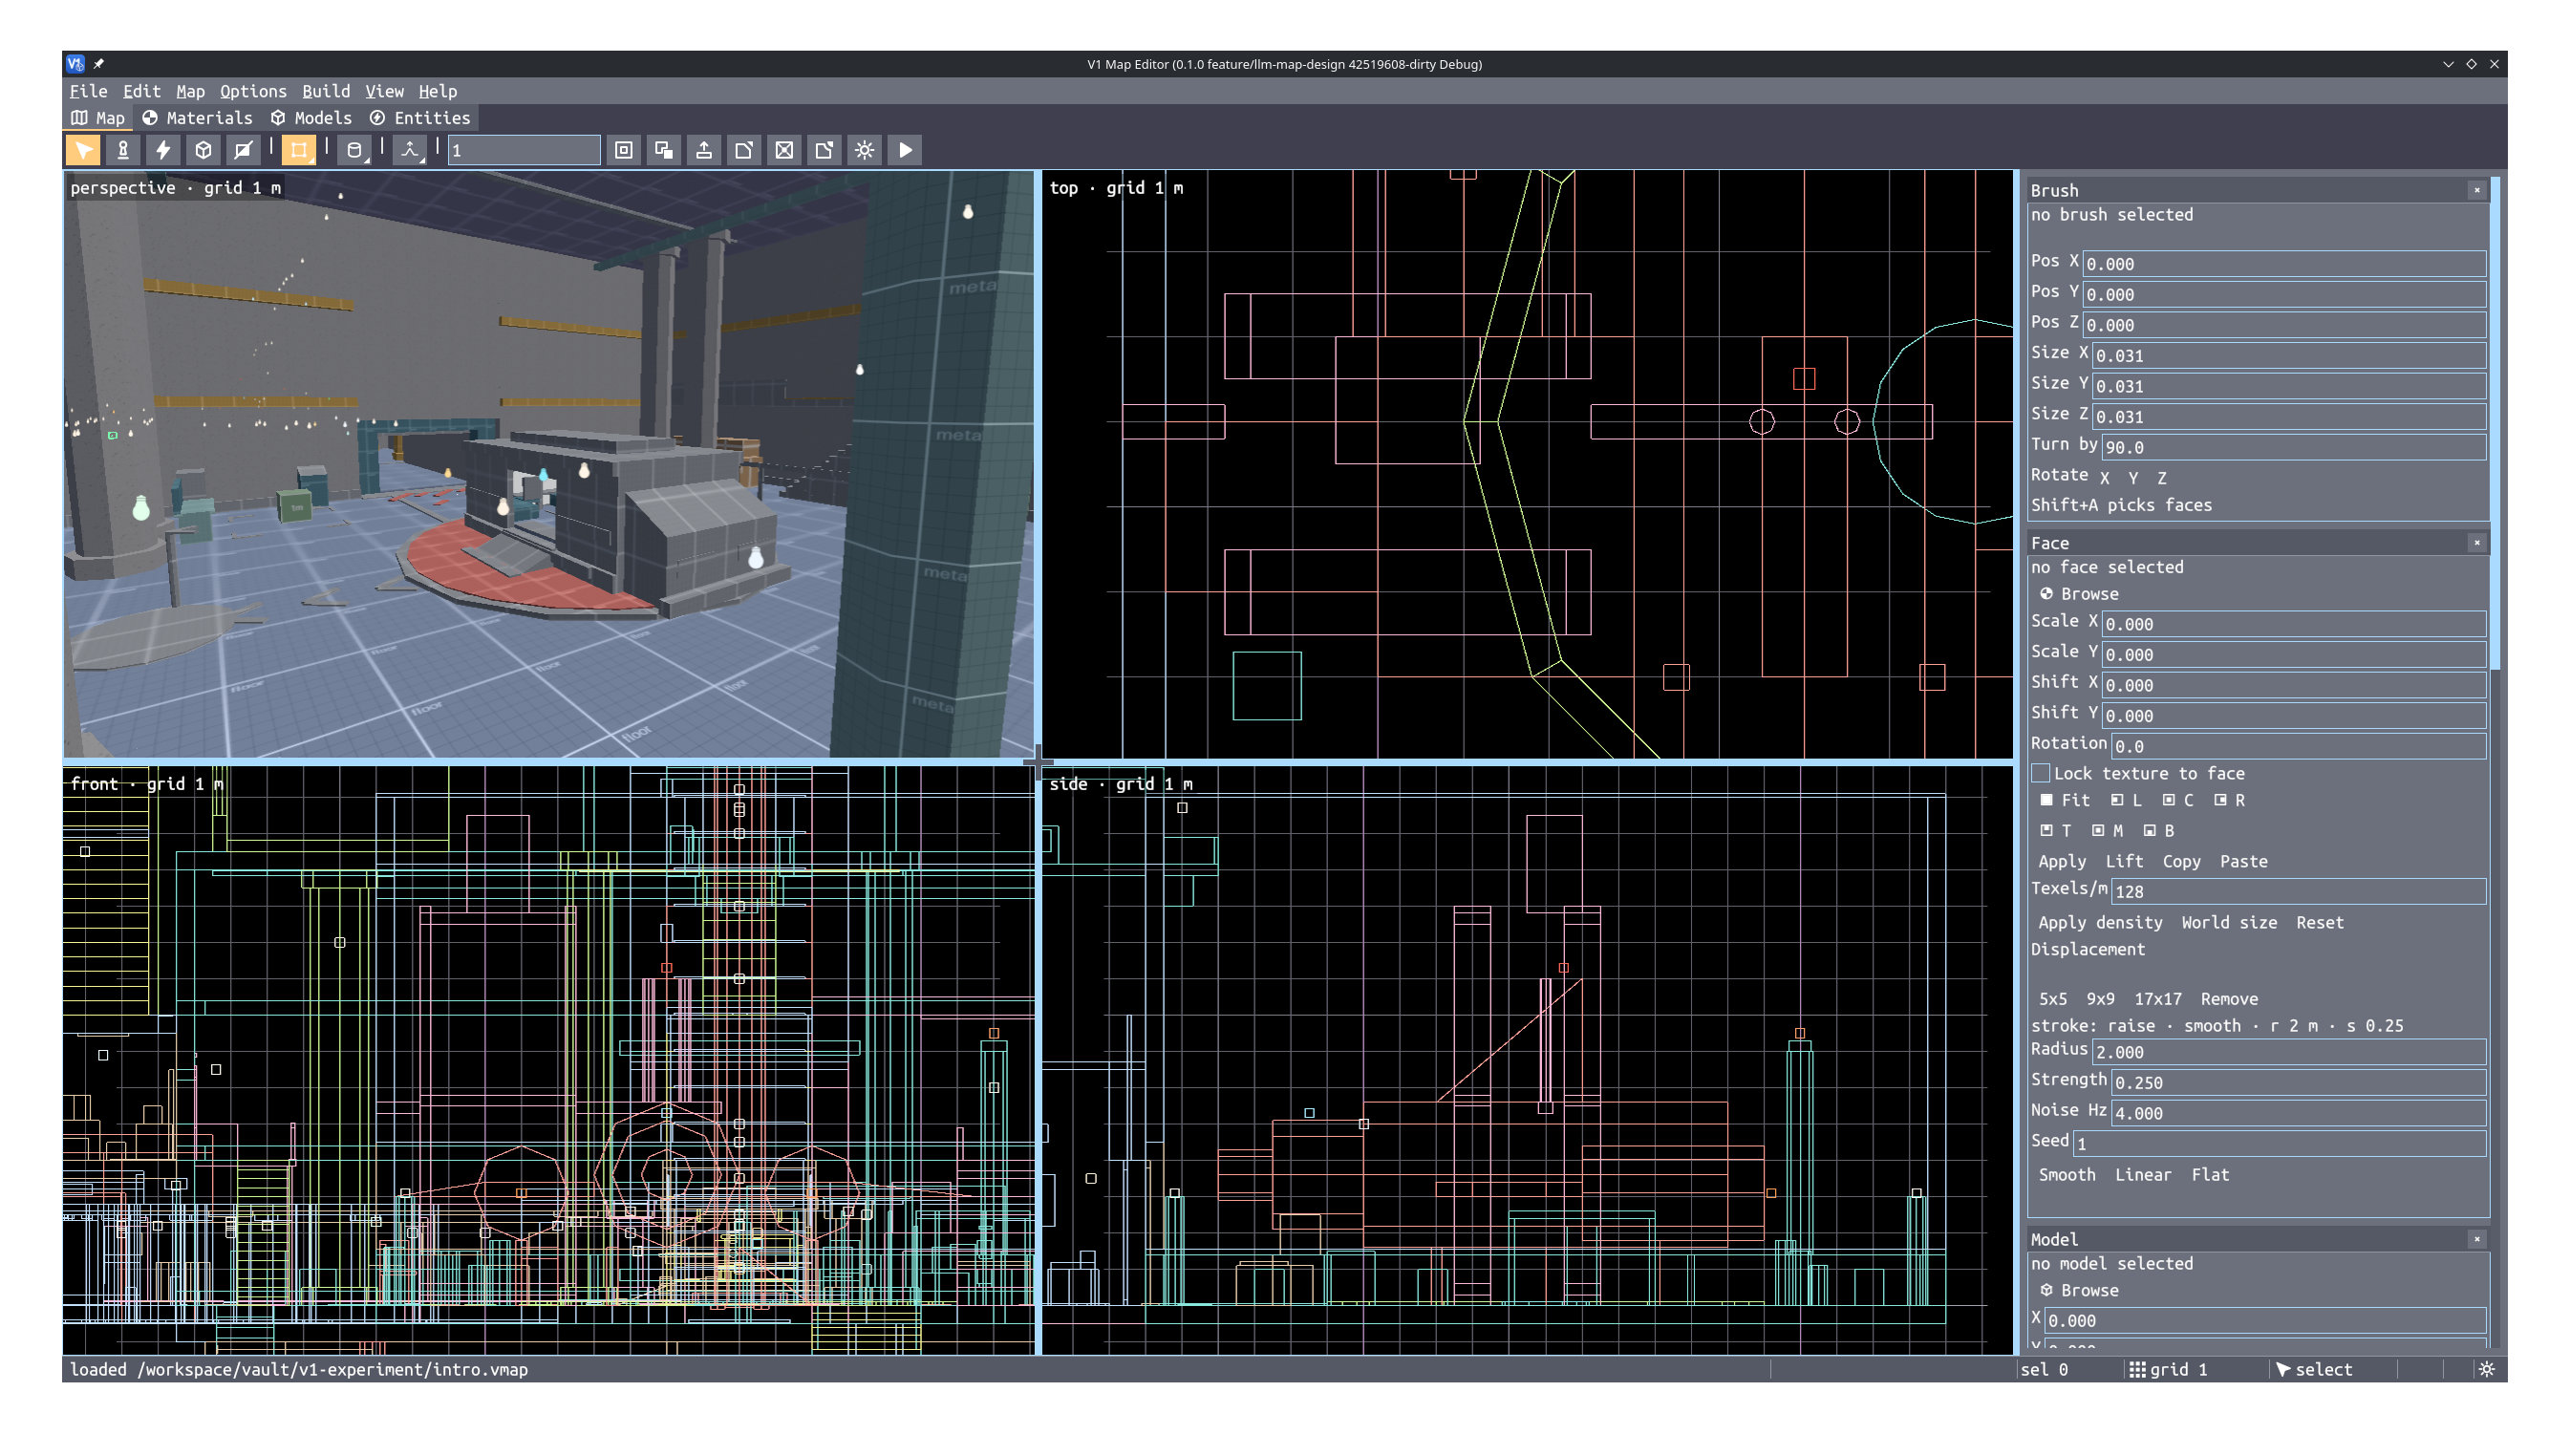Align texture left with L button
The image size is (2570, 1456).
click(2125, 800)
